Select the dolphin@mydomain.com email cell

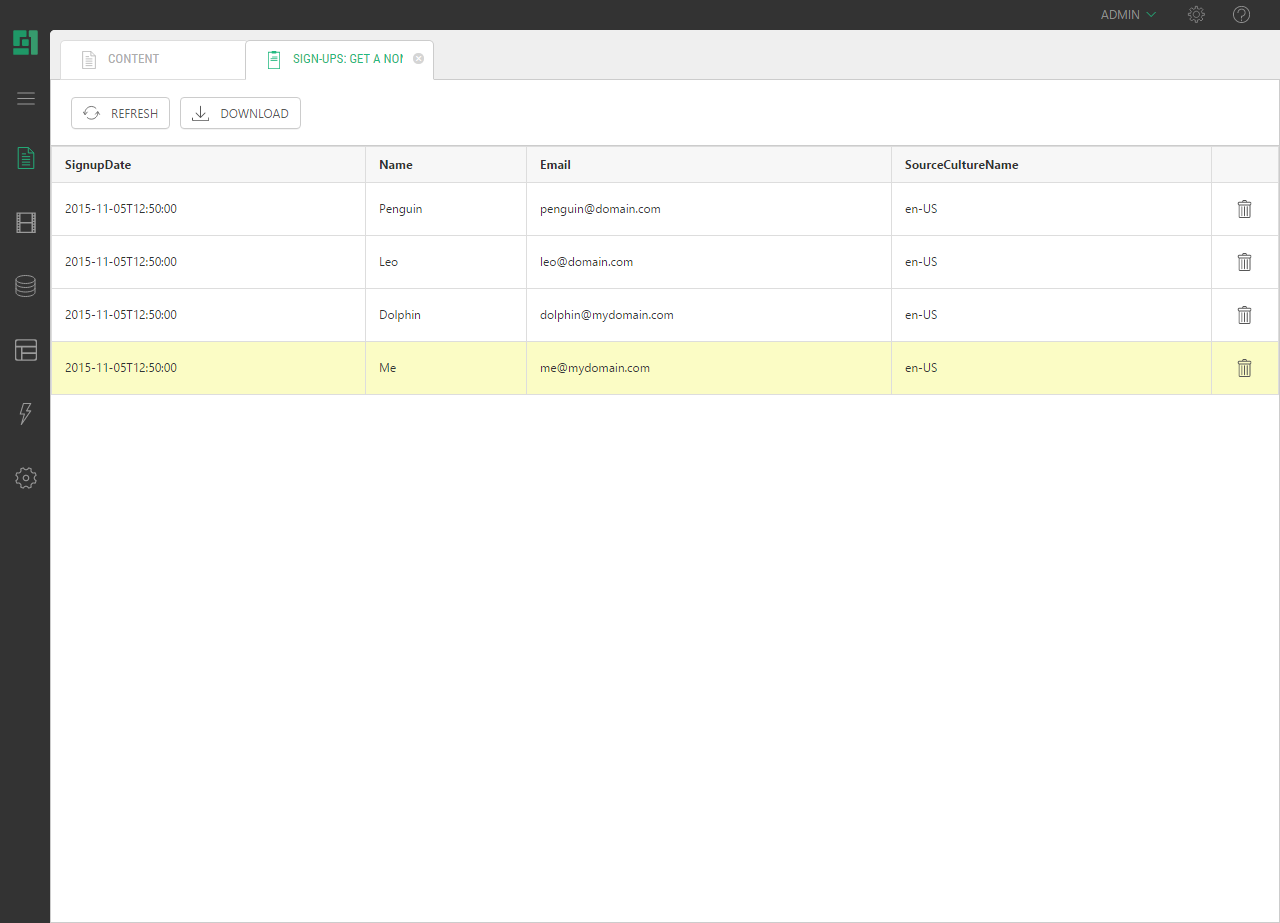point(607,315)
